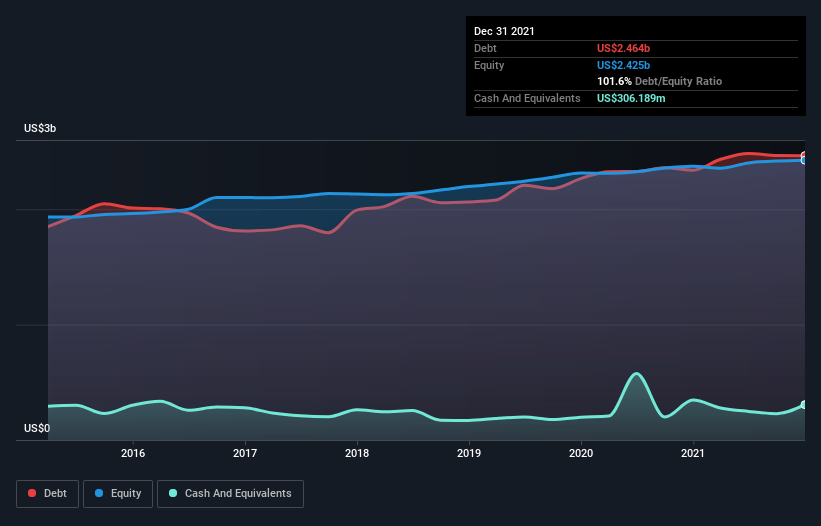Select the 2019 x-axis label
The width and height of the screenshot is (821, 526).
point(469,453)
